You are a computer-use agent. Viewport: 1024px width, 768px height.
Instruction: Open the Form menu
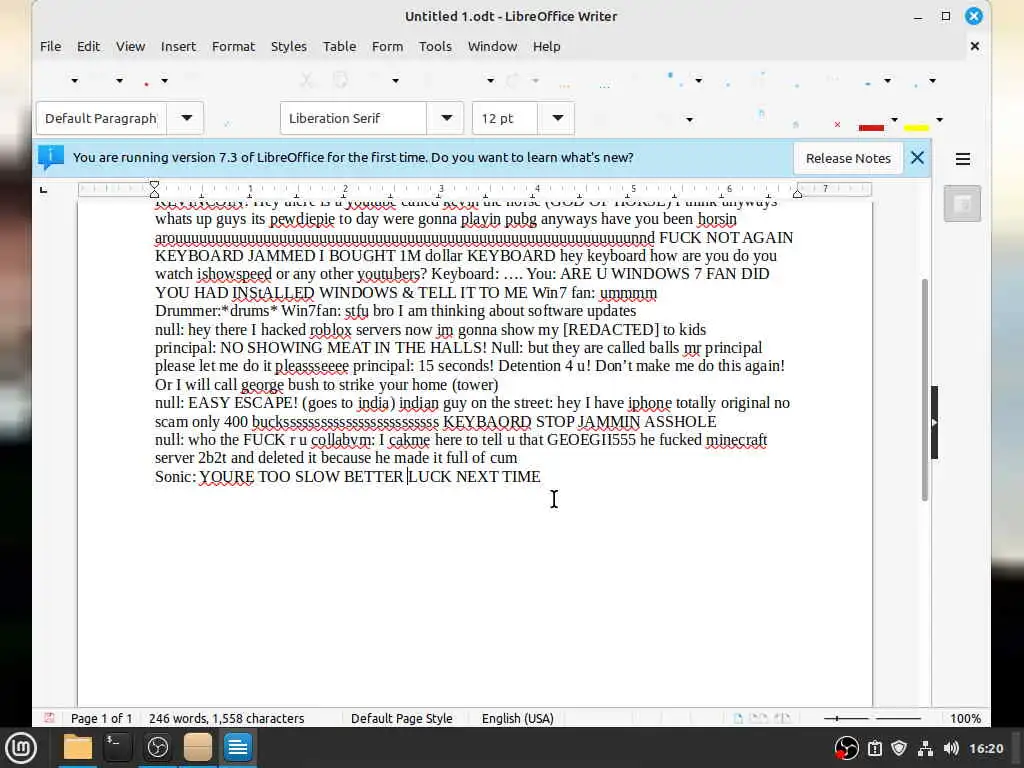coord(387,46)
